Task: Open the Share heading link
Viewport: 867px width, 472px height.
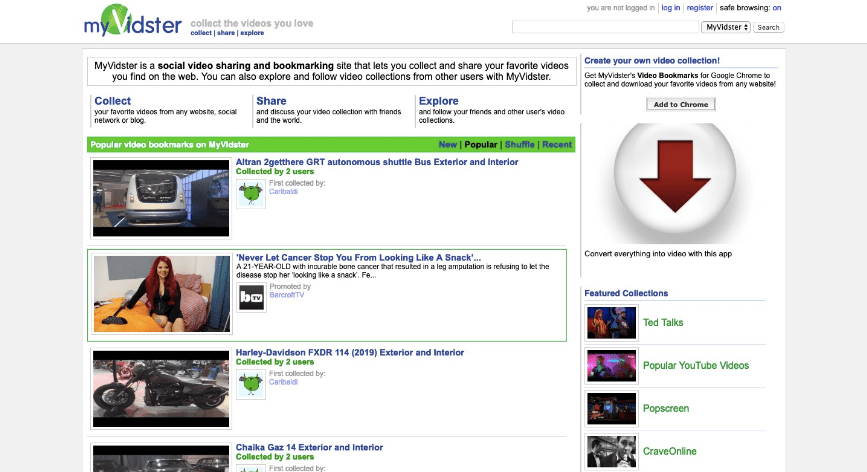Action: tap(271, 101)
